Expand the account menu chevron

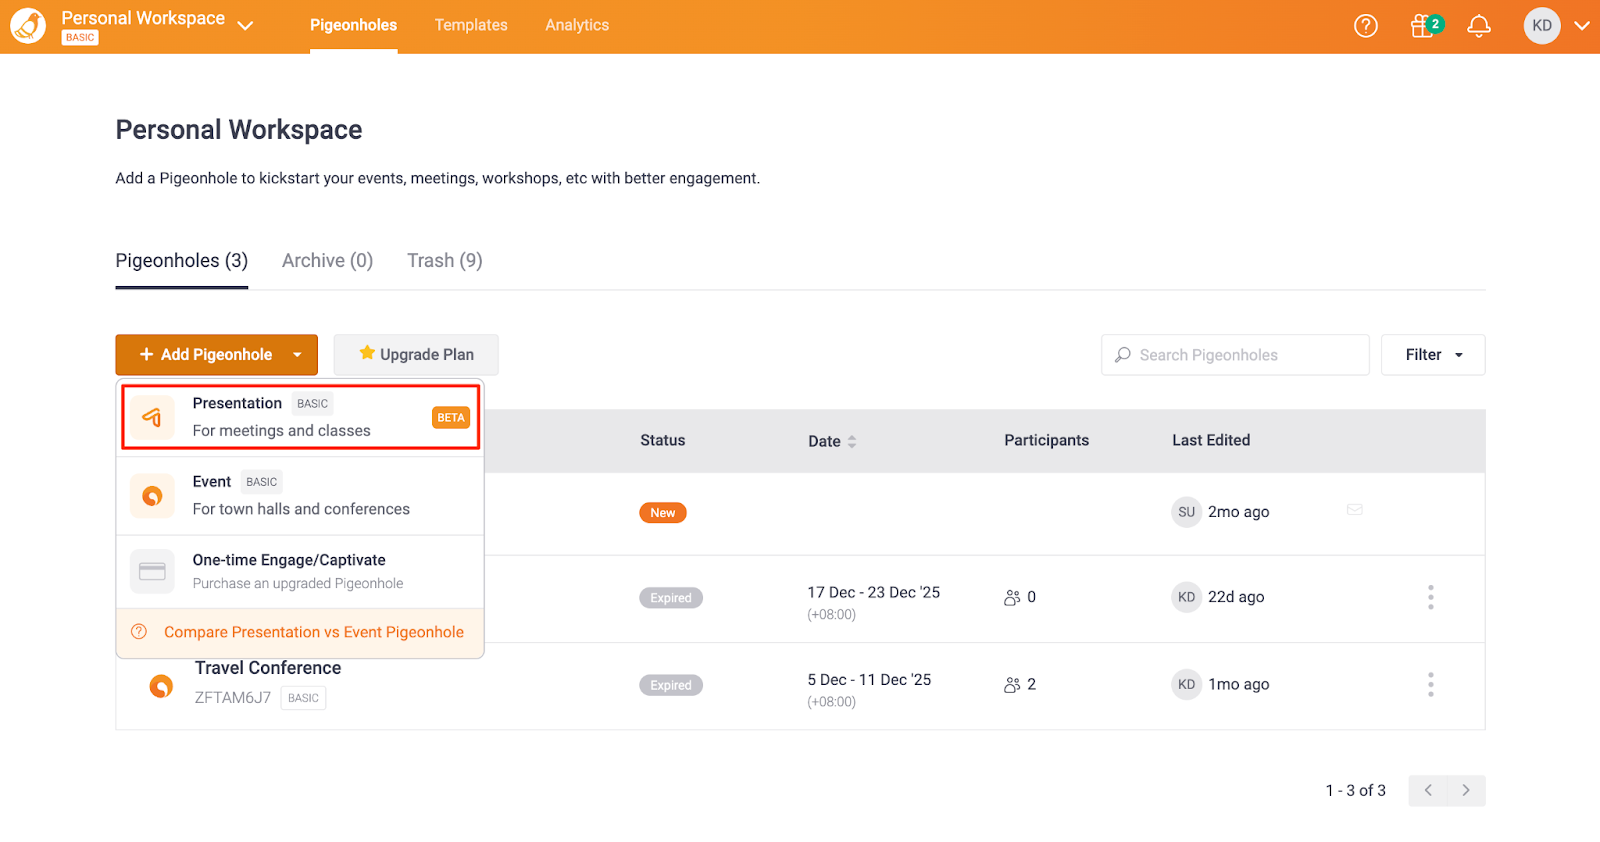(x=1581, y=26)
